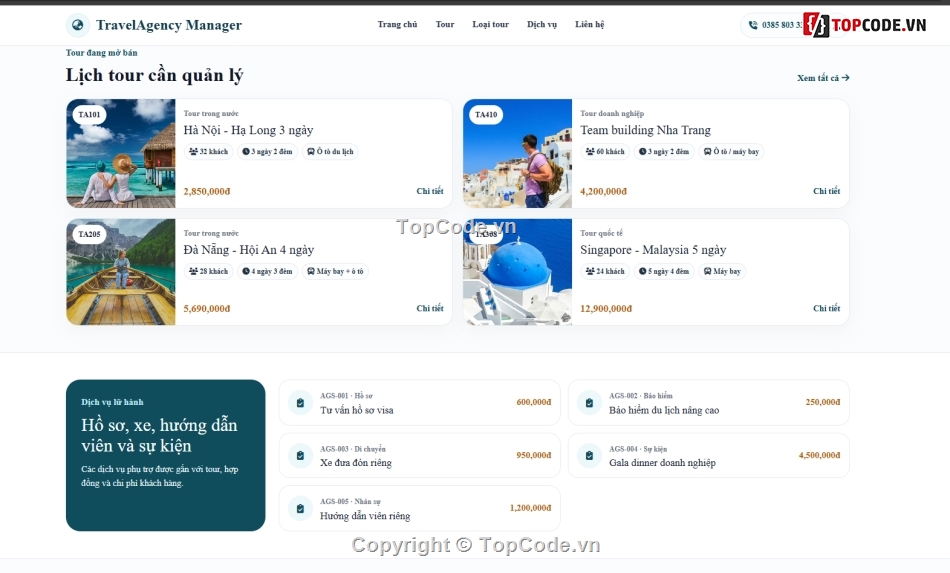
Task: Open the Trang chủ menu item
Action: pos(397,24)
